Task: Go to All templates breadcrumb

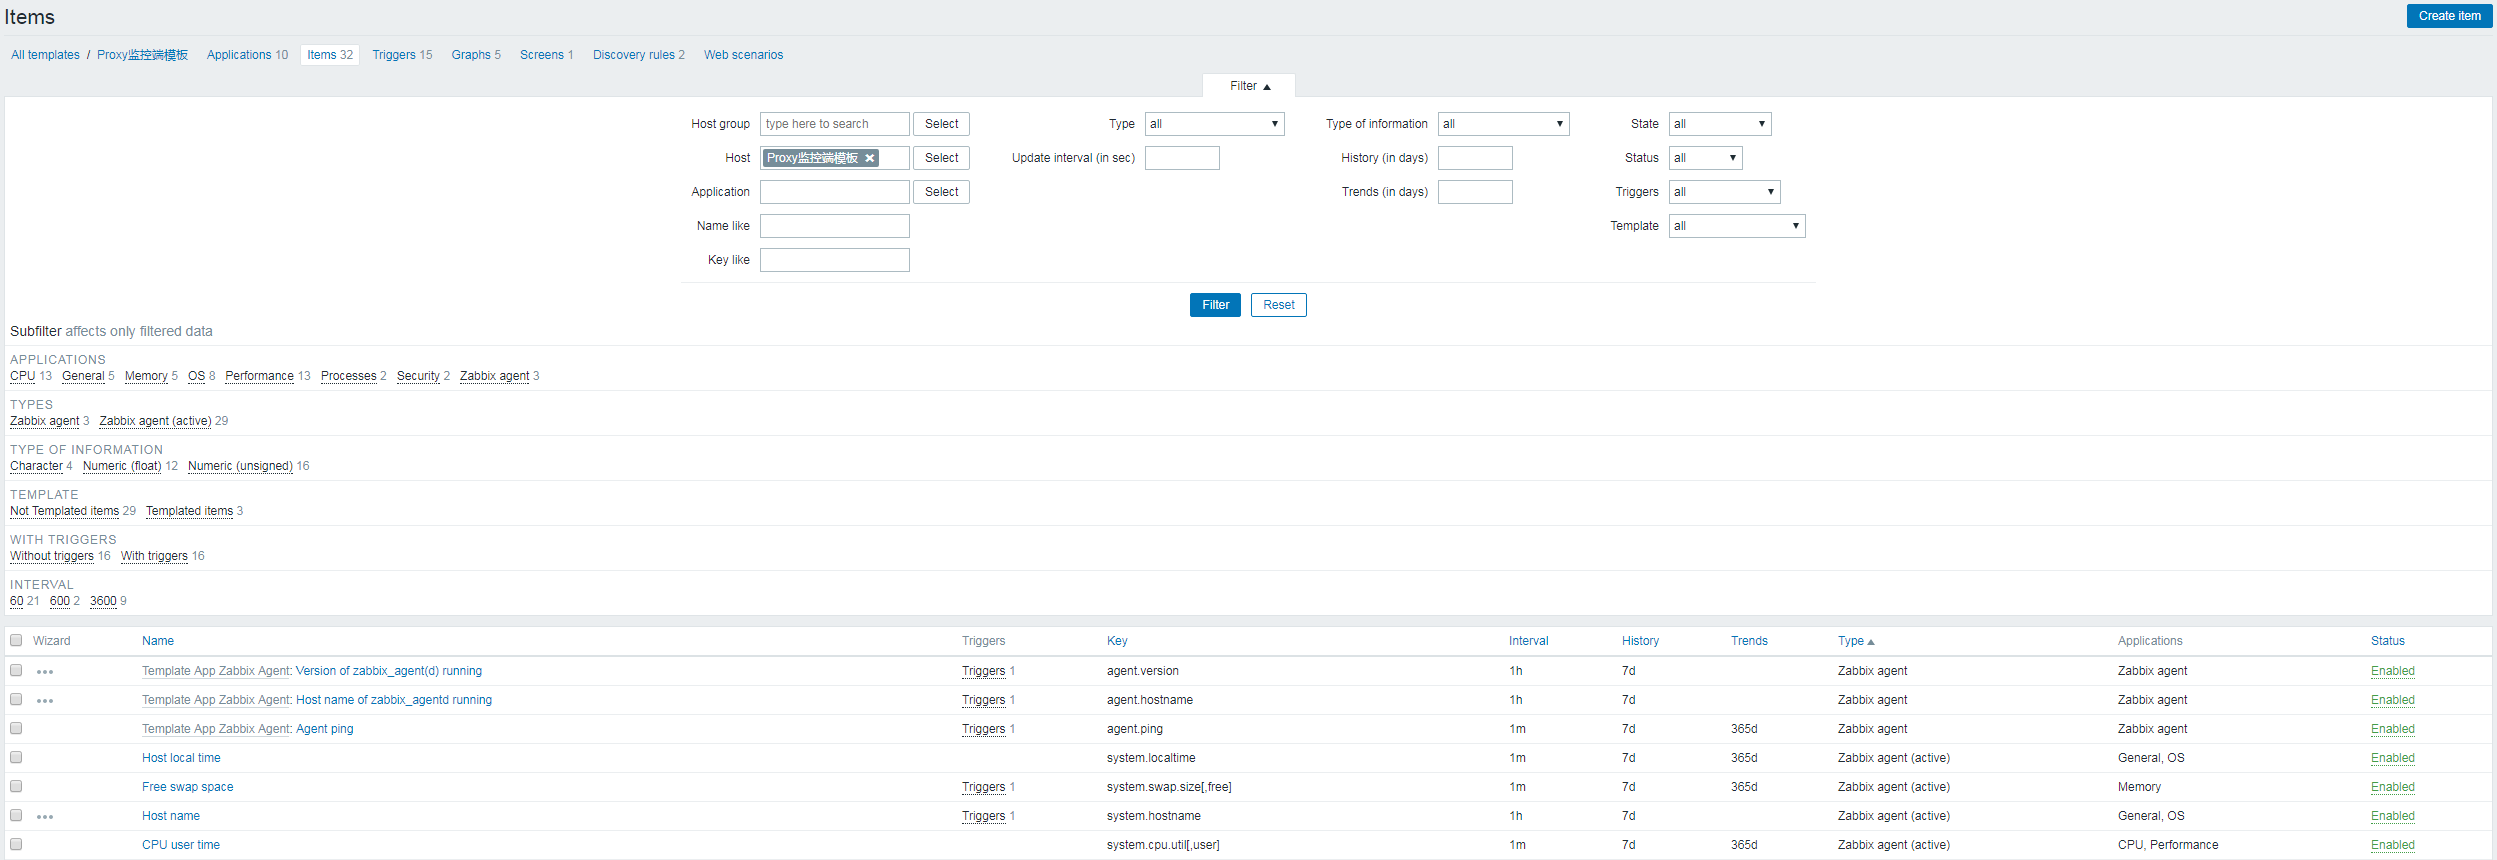Action: pos(45,55)
